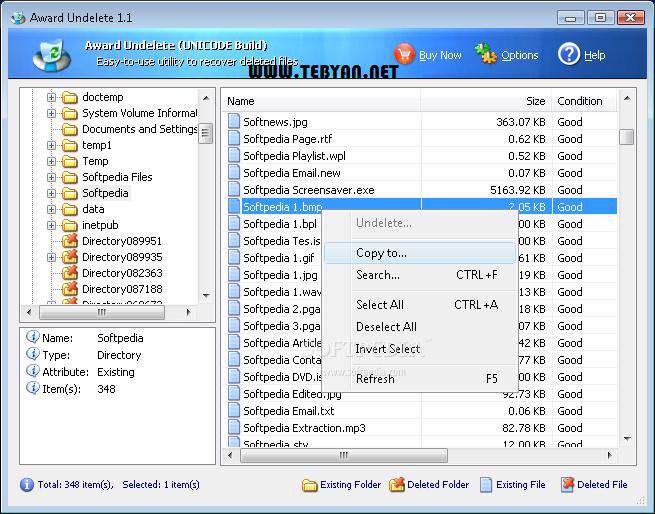Viewport: 655px width, 514px height.
Task: Click the file icon of Softnews.jpg
Action: tap(234, 121)
